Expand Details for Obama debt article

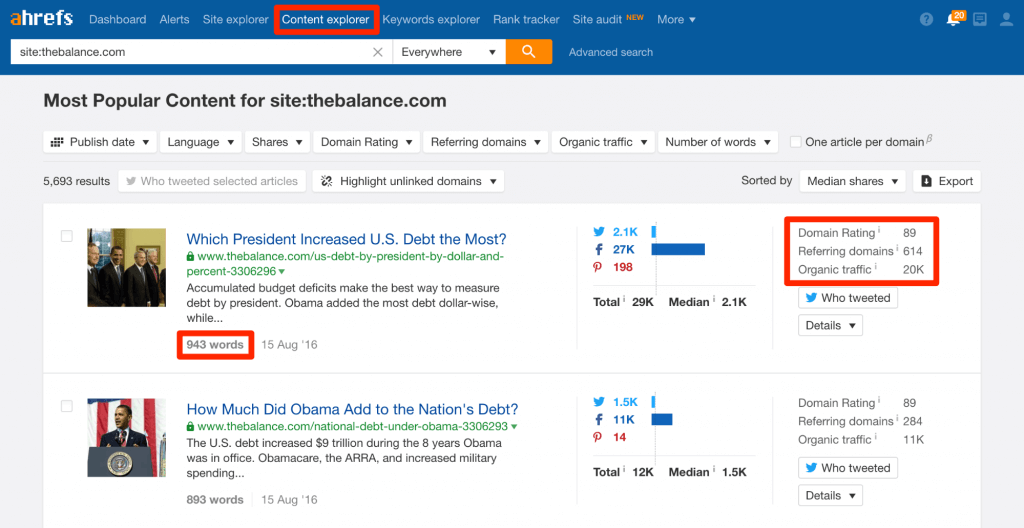pyautogui.click(x=830, y=495)
